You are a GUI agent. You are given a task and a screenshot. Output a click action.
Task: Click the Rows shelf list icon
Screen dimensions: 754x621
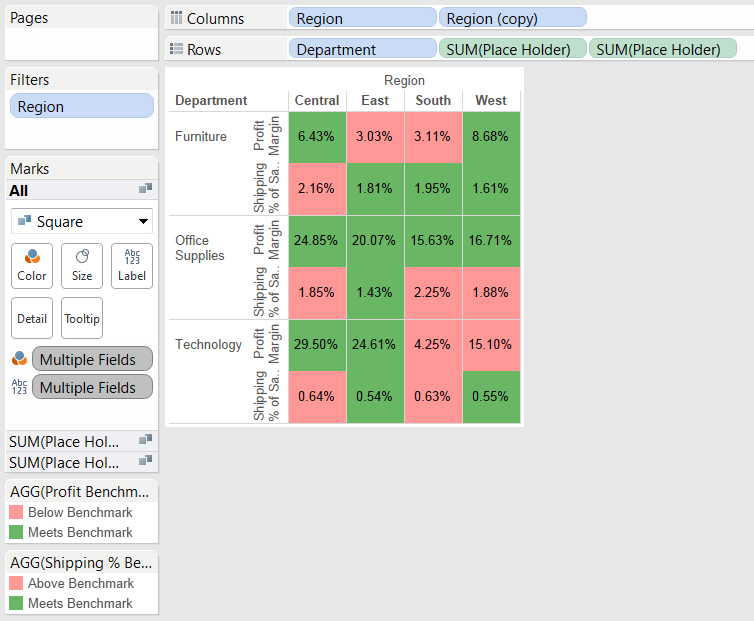tap(176, 49)
